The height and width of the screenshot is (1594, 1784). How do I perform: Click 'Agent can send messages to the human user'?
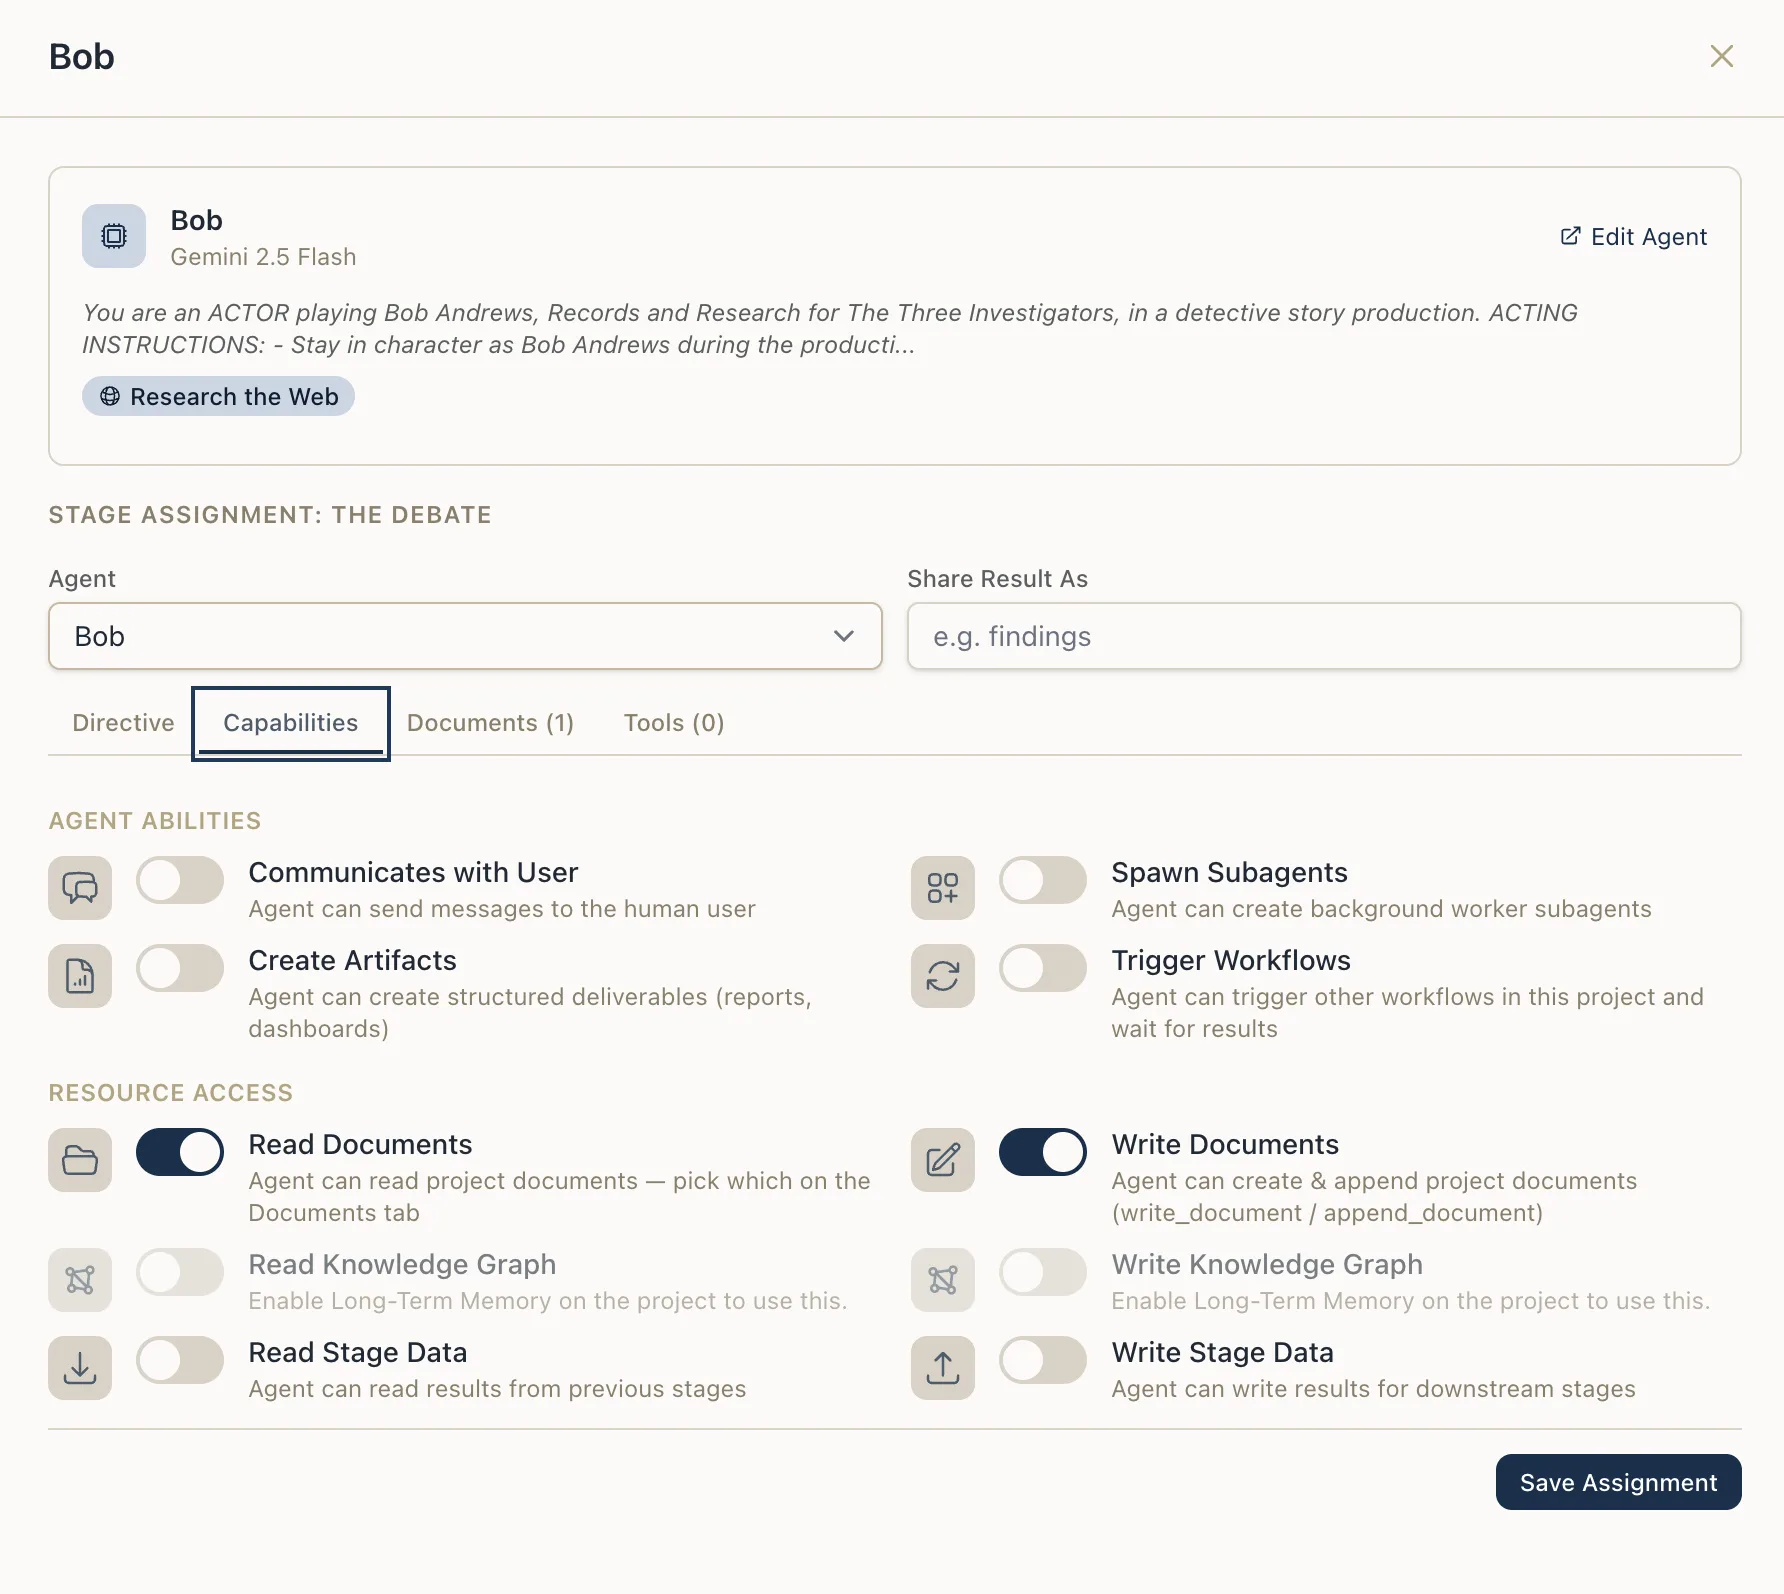click(502, 909)
